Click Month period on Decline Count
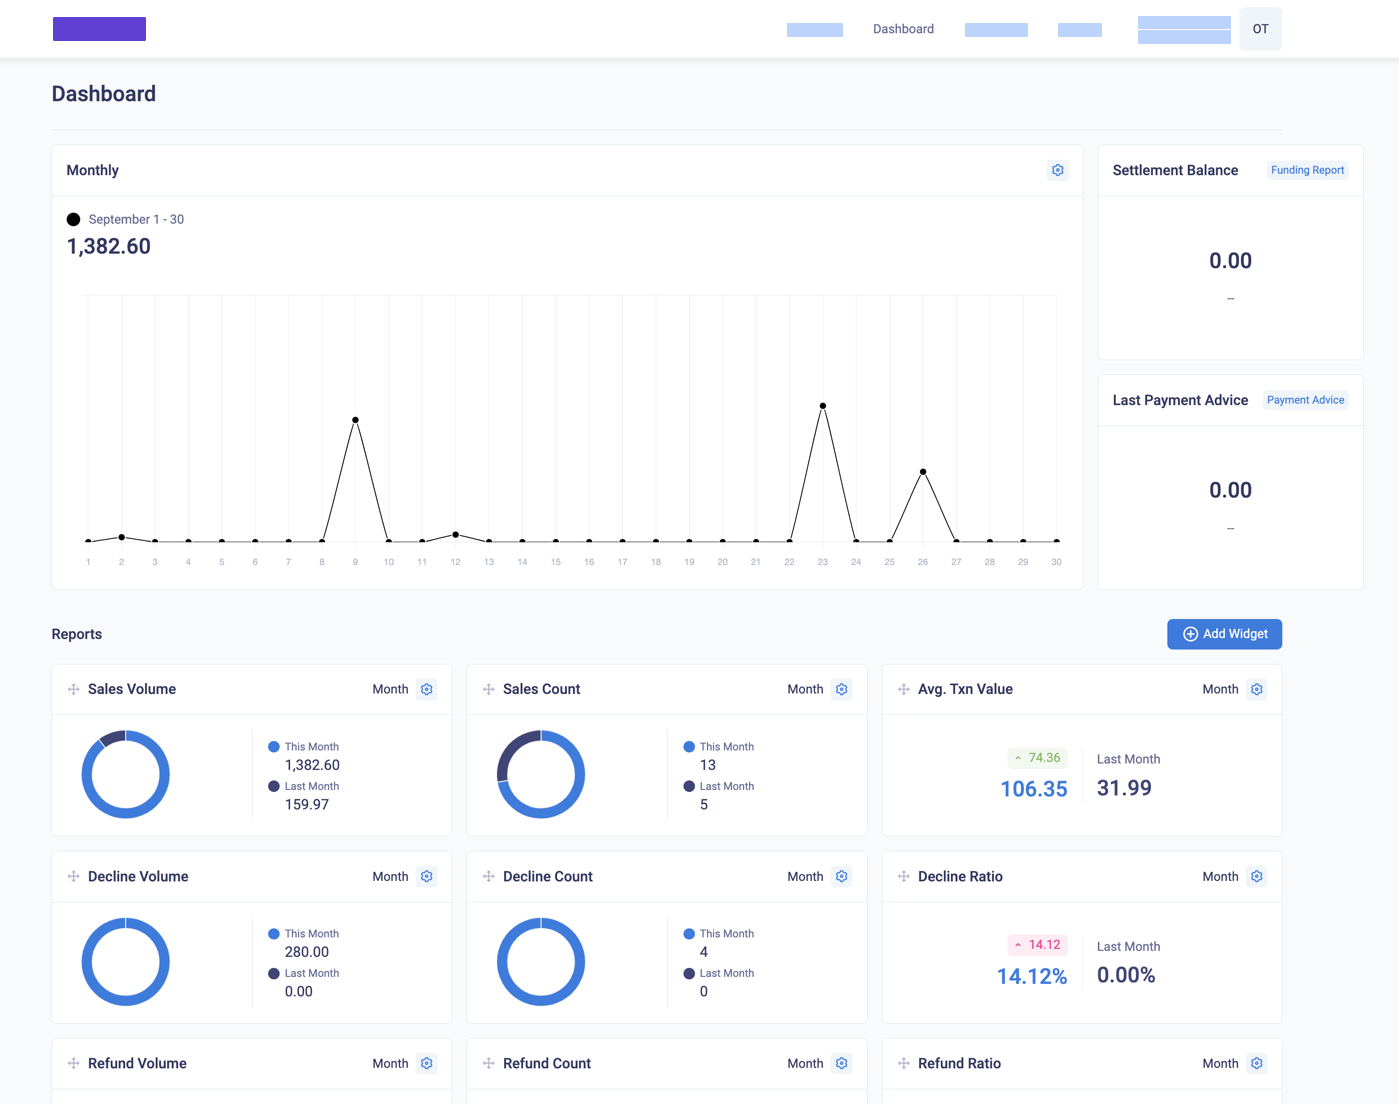 pyautogui.click(x=805, y=876)
